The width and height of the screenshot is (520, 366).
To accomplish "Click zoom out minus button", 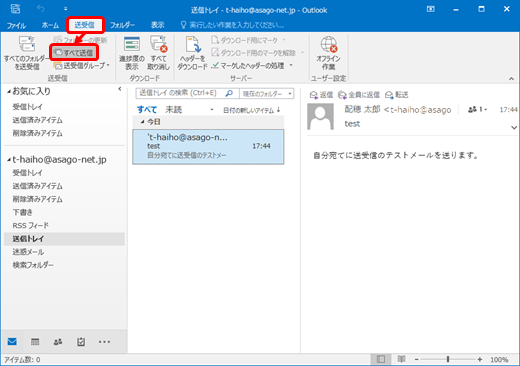I will [x=416, y=360].
